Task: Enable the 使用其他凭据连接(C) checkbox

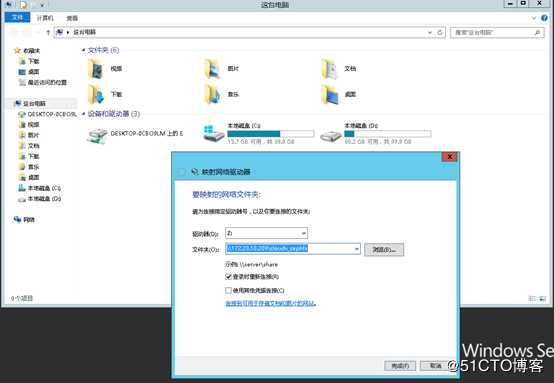Action: pos(228,290)
